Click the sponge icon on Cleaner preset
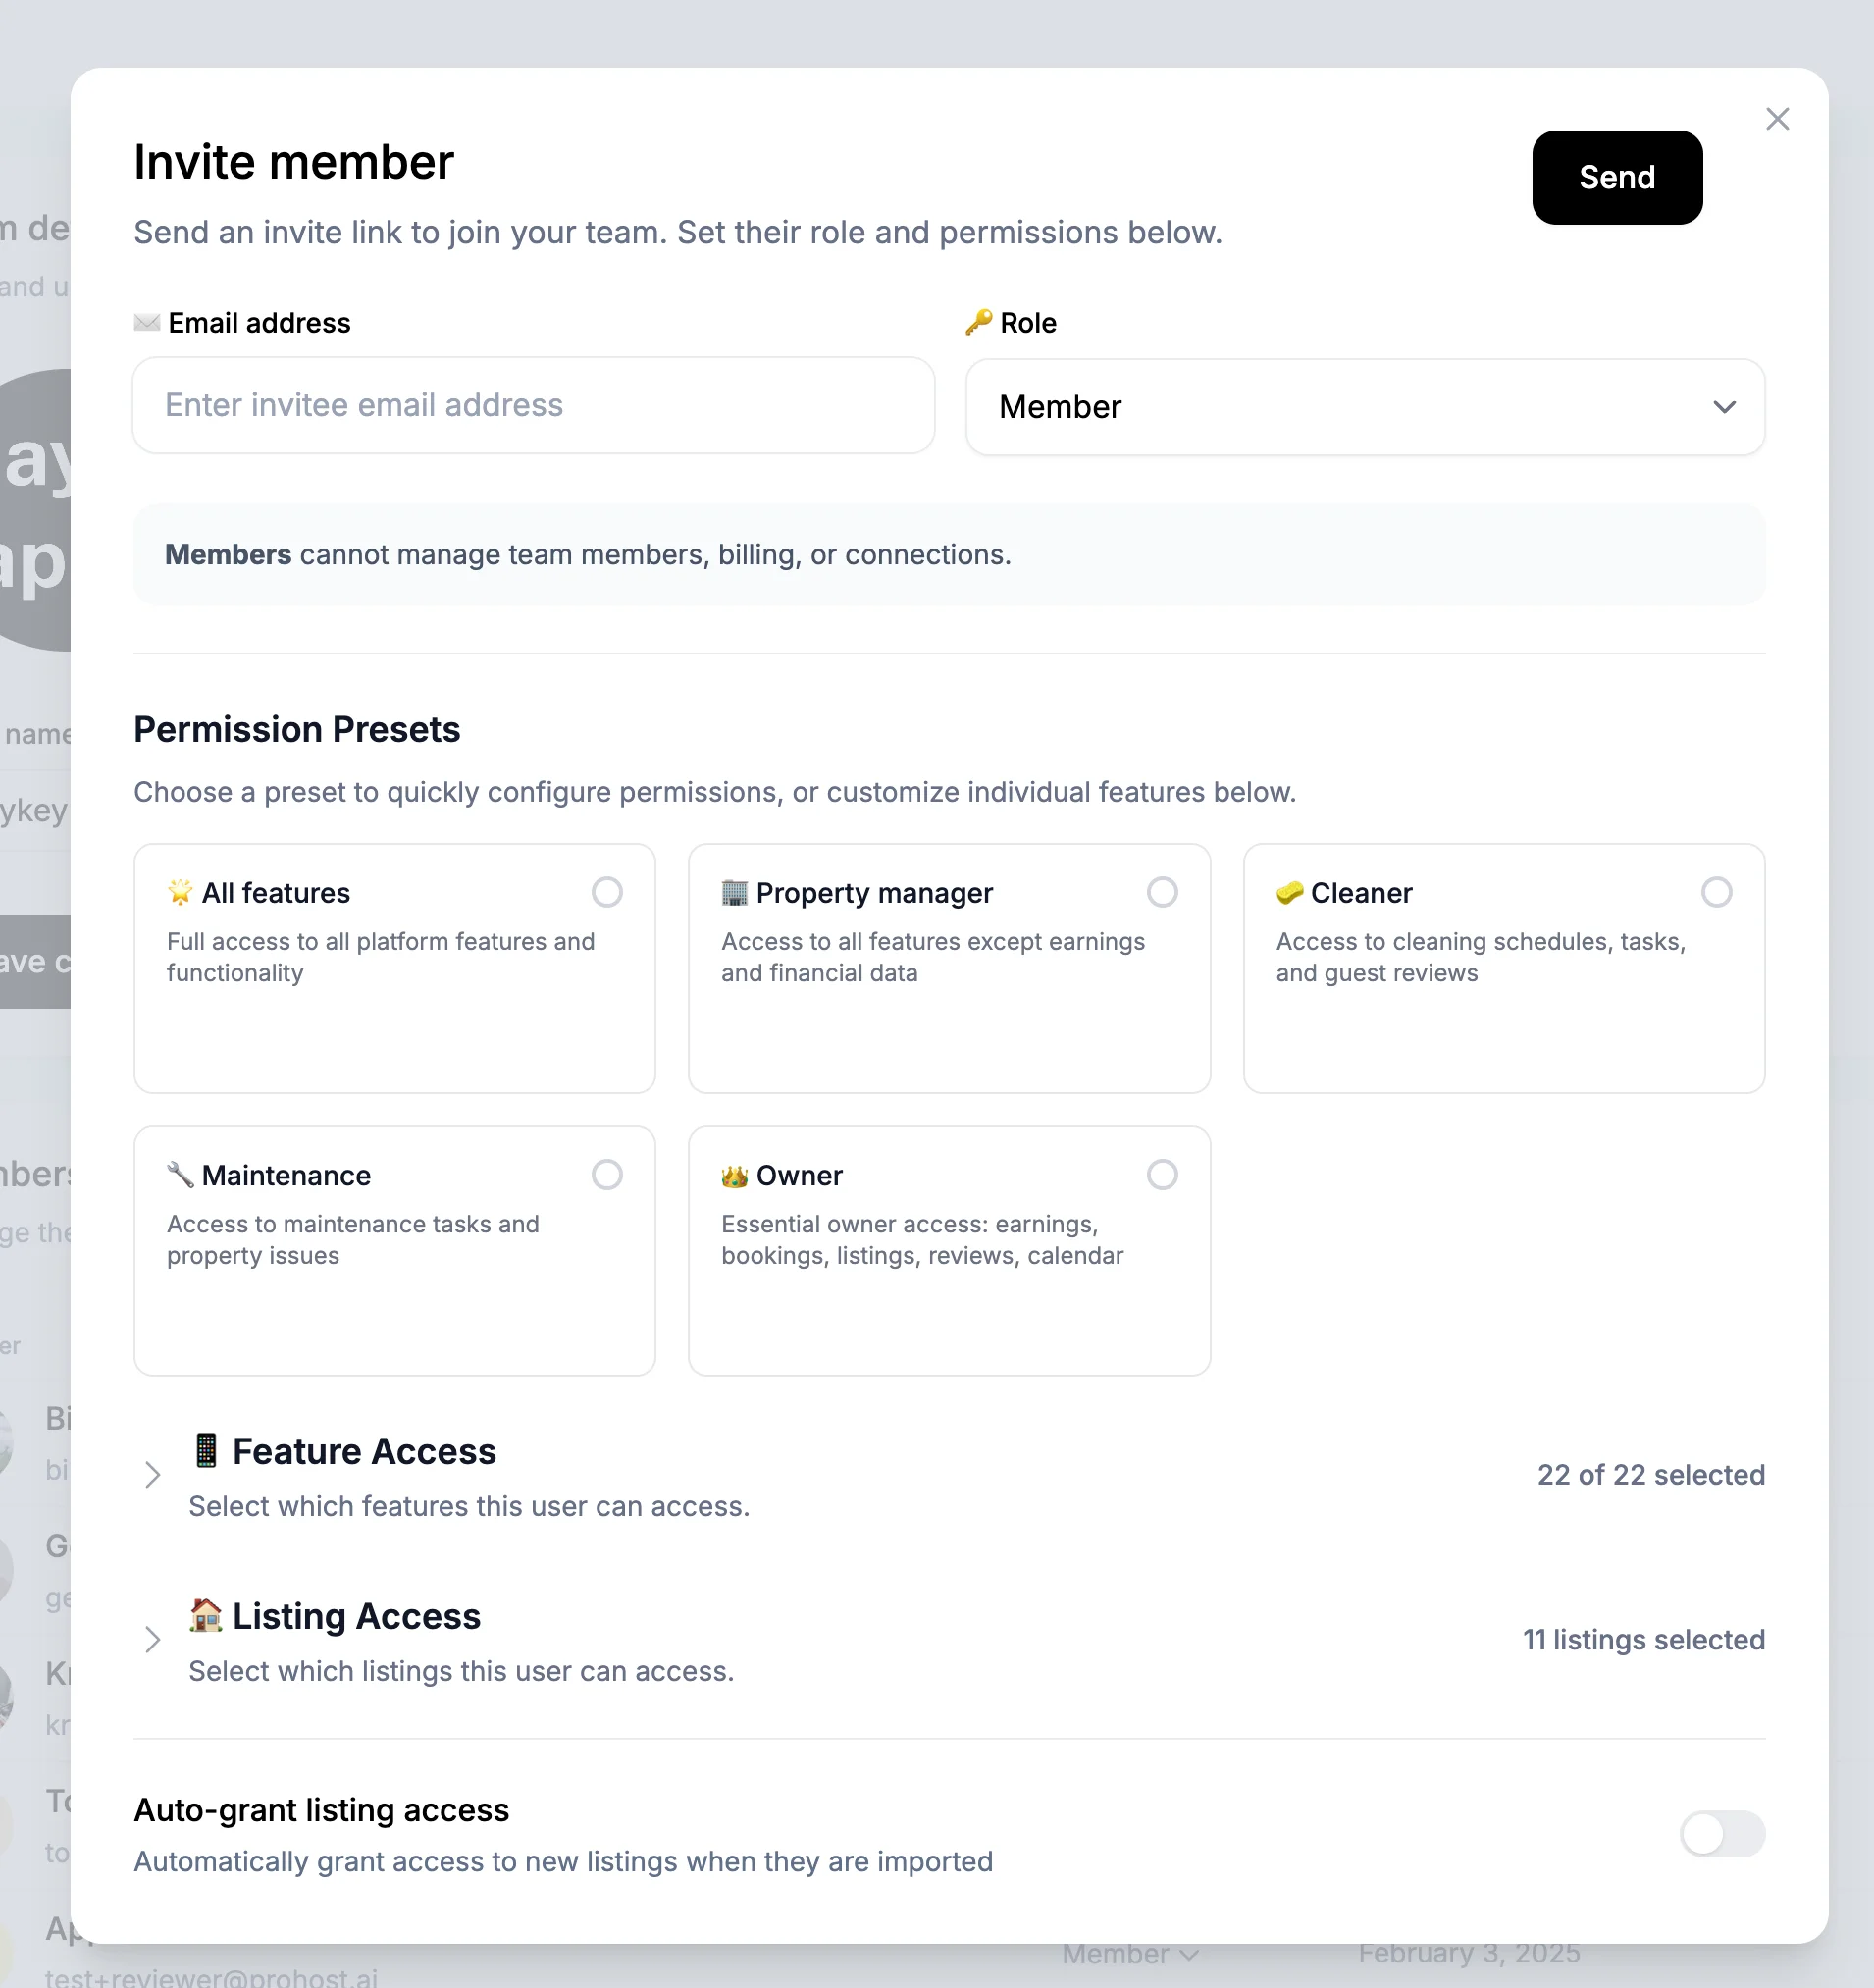 coord(1290,892)
